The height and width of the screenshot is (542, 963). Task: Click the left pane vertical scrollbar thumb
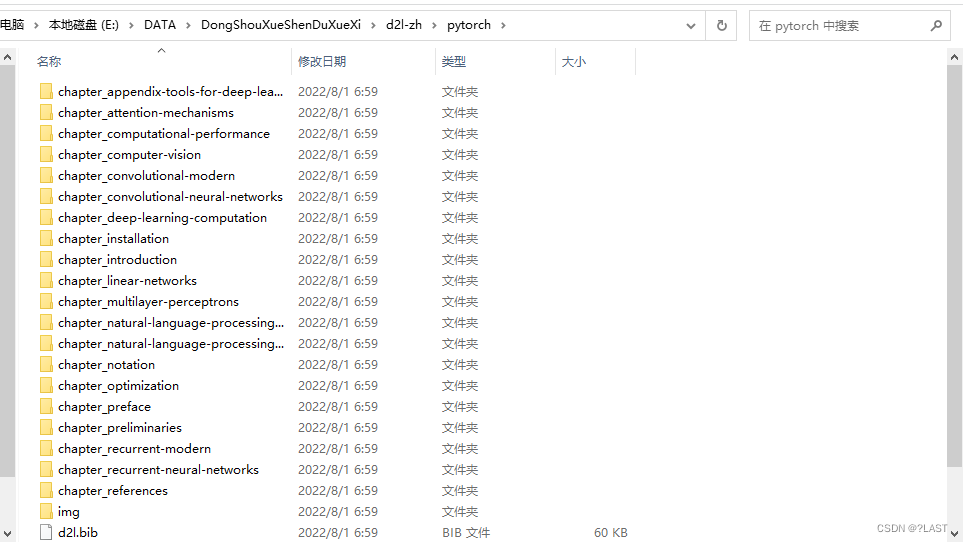pos(7,271)
